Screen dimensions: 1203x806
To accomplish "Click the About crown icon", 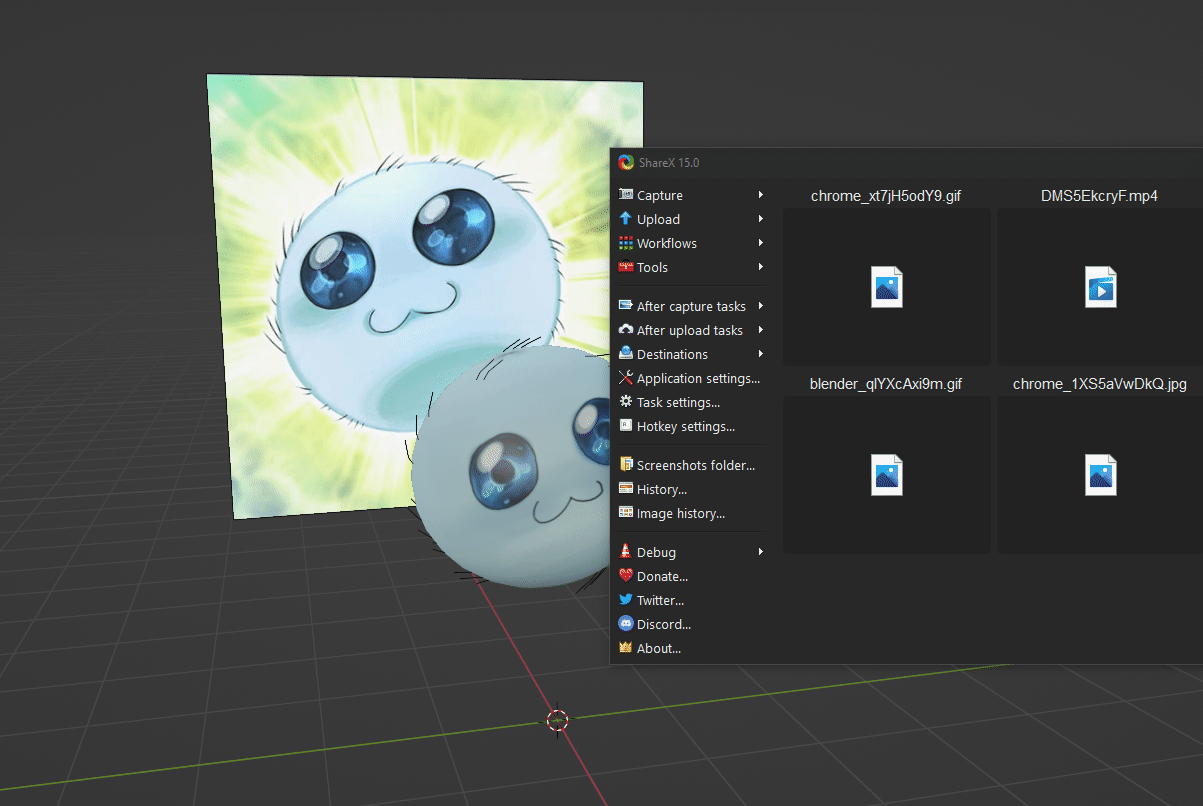I will [626, 648].
